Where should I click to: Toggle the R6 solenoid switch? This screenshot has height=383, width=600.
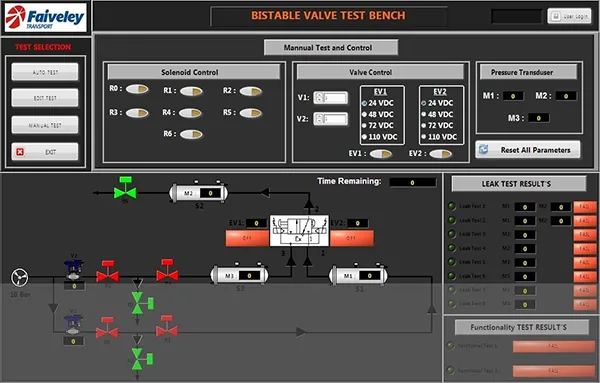pyautogui.click(x=191, y=134)
